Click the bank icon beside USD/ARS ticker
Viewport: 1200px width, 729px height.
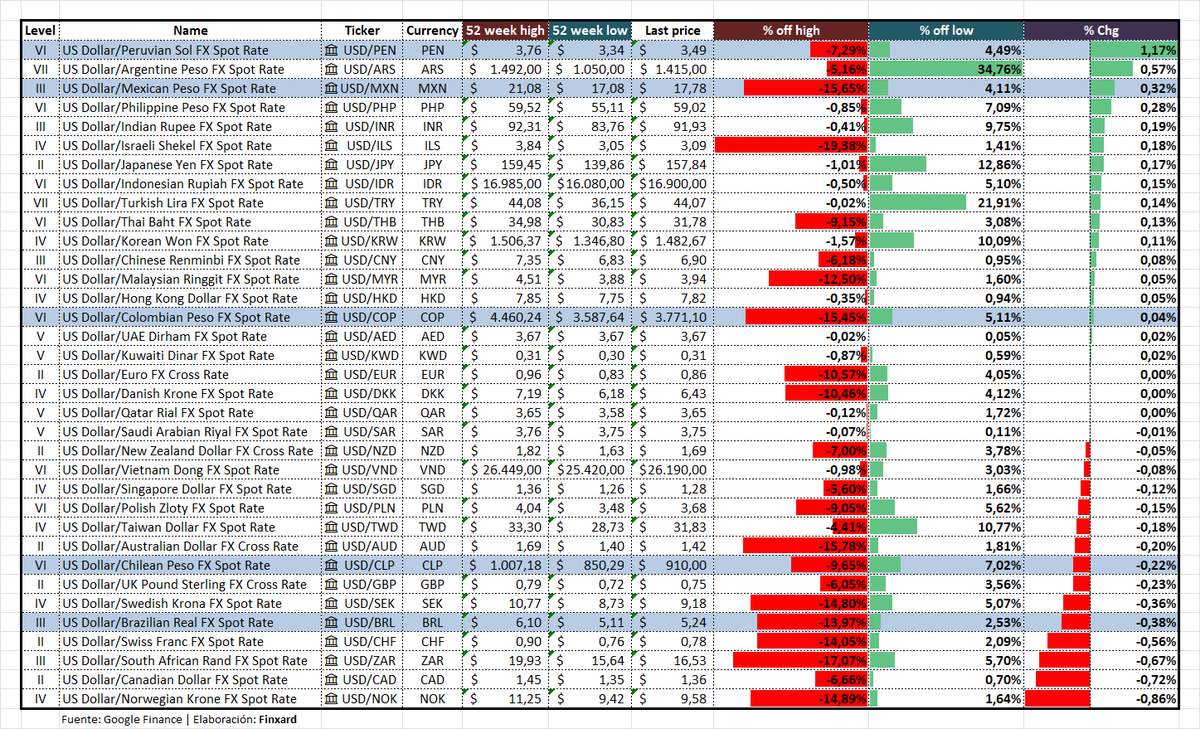(332, 69)
